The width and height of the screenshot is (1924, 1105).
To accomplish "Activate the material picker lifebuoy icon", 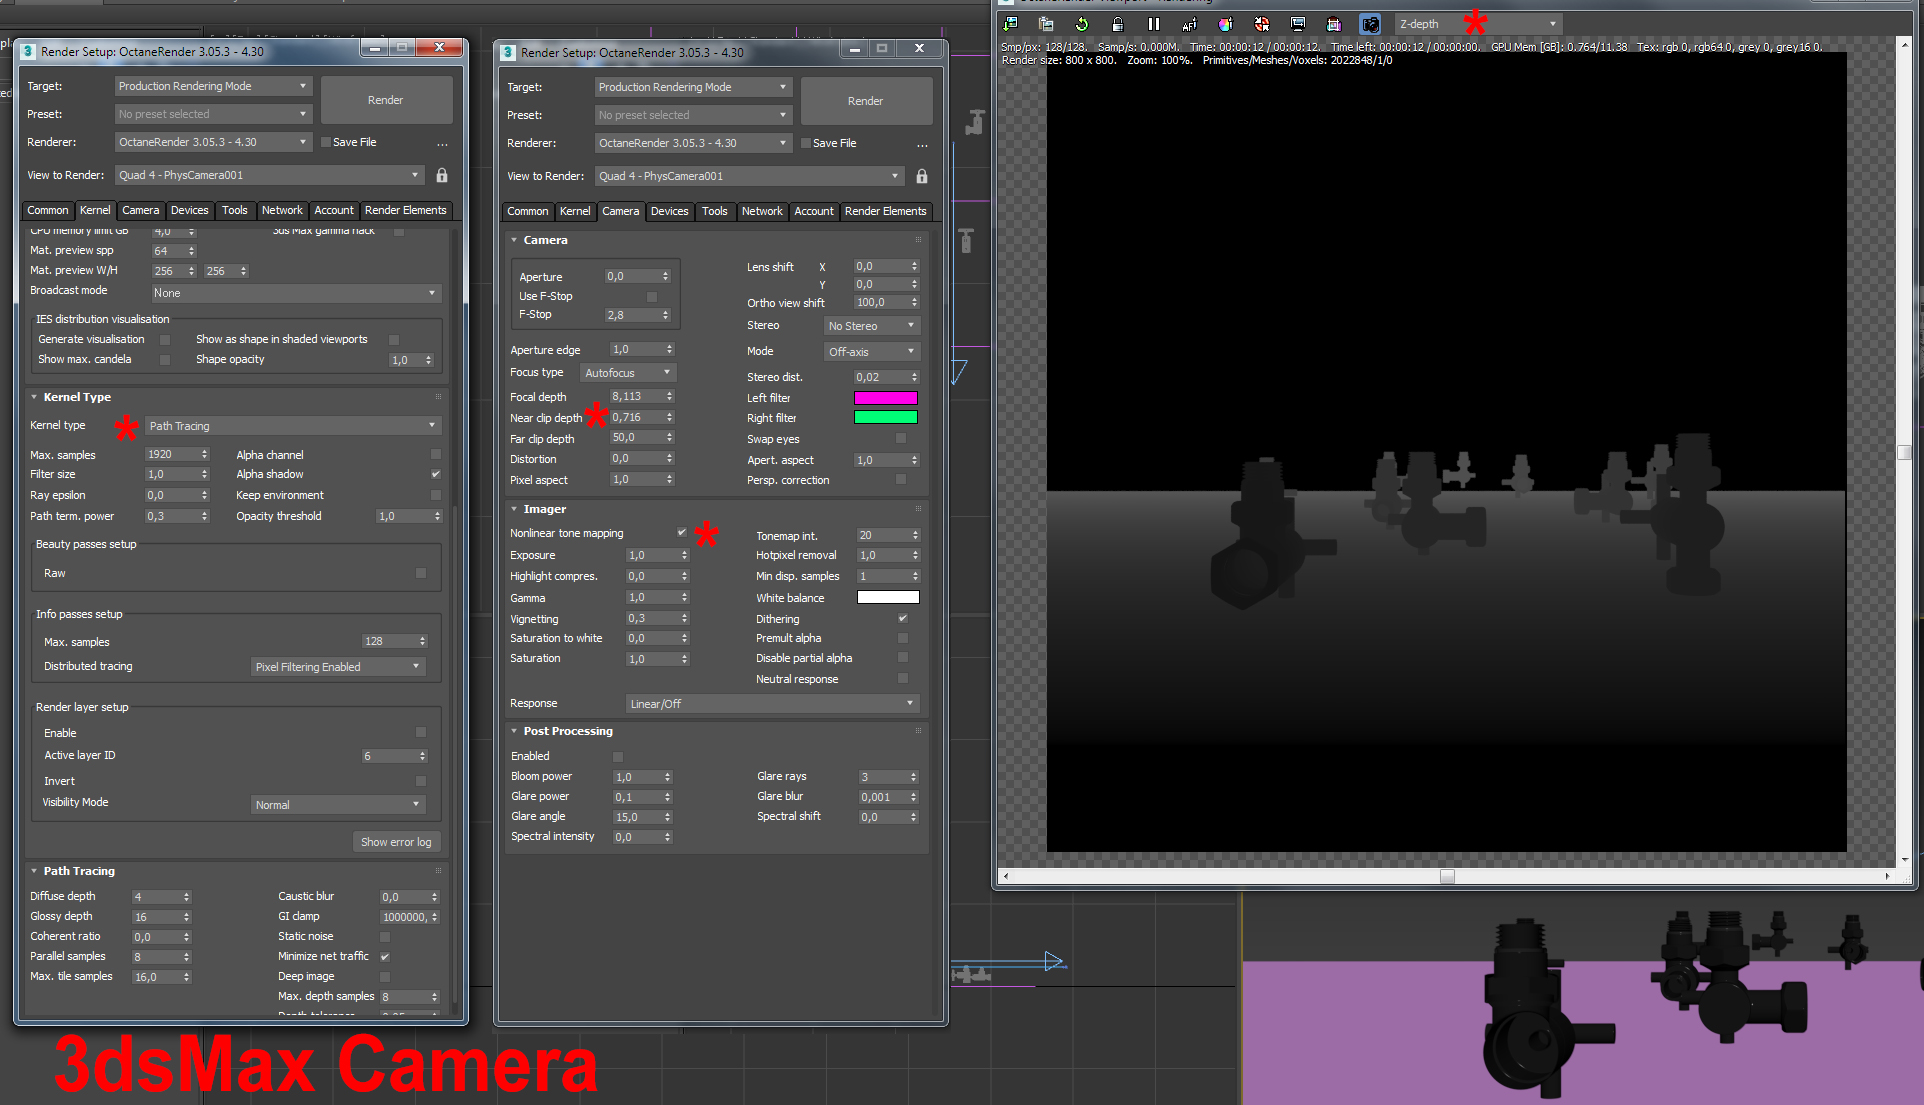I will [x=1262, y=24].
